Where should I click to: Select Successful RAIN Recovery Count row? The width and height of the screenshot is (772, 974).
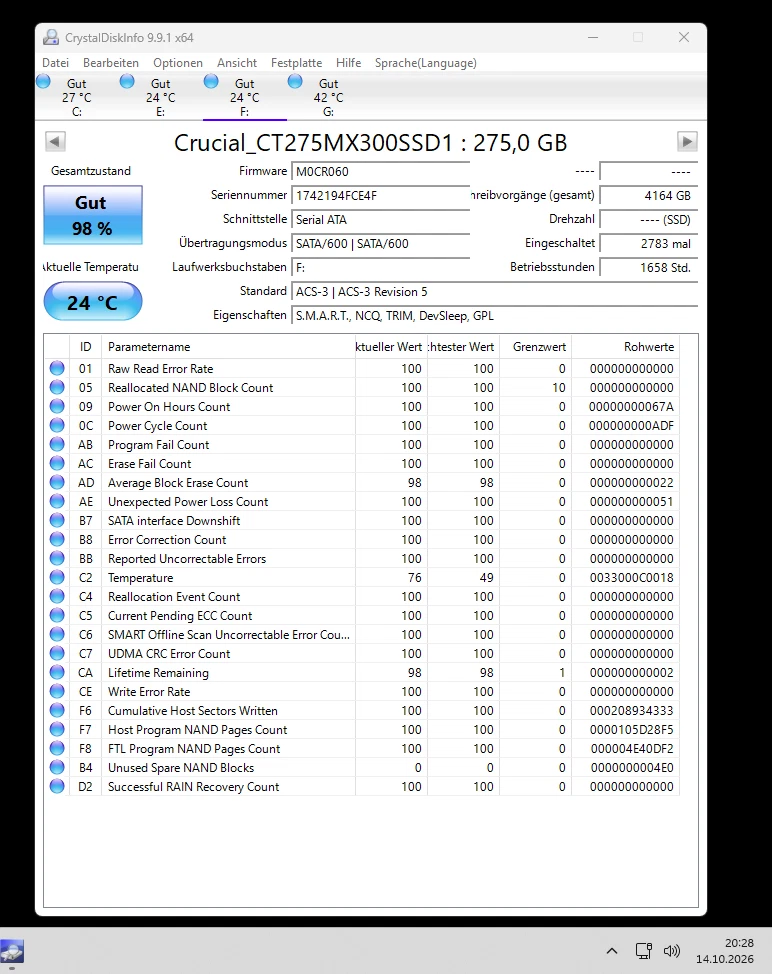361,786
